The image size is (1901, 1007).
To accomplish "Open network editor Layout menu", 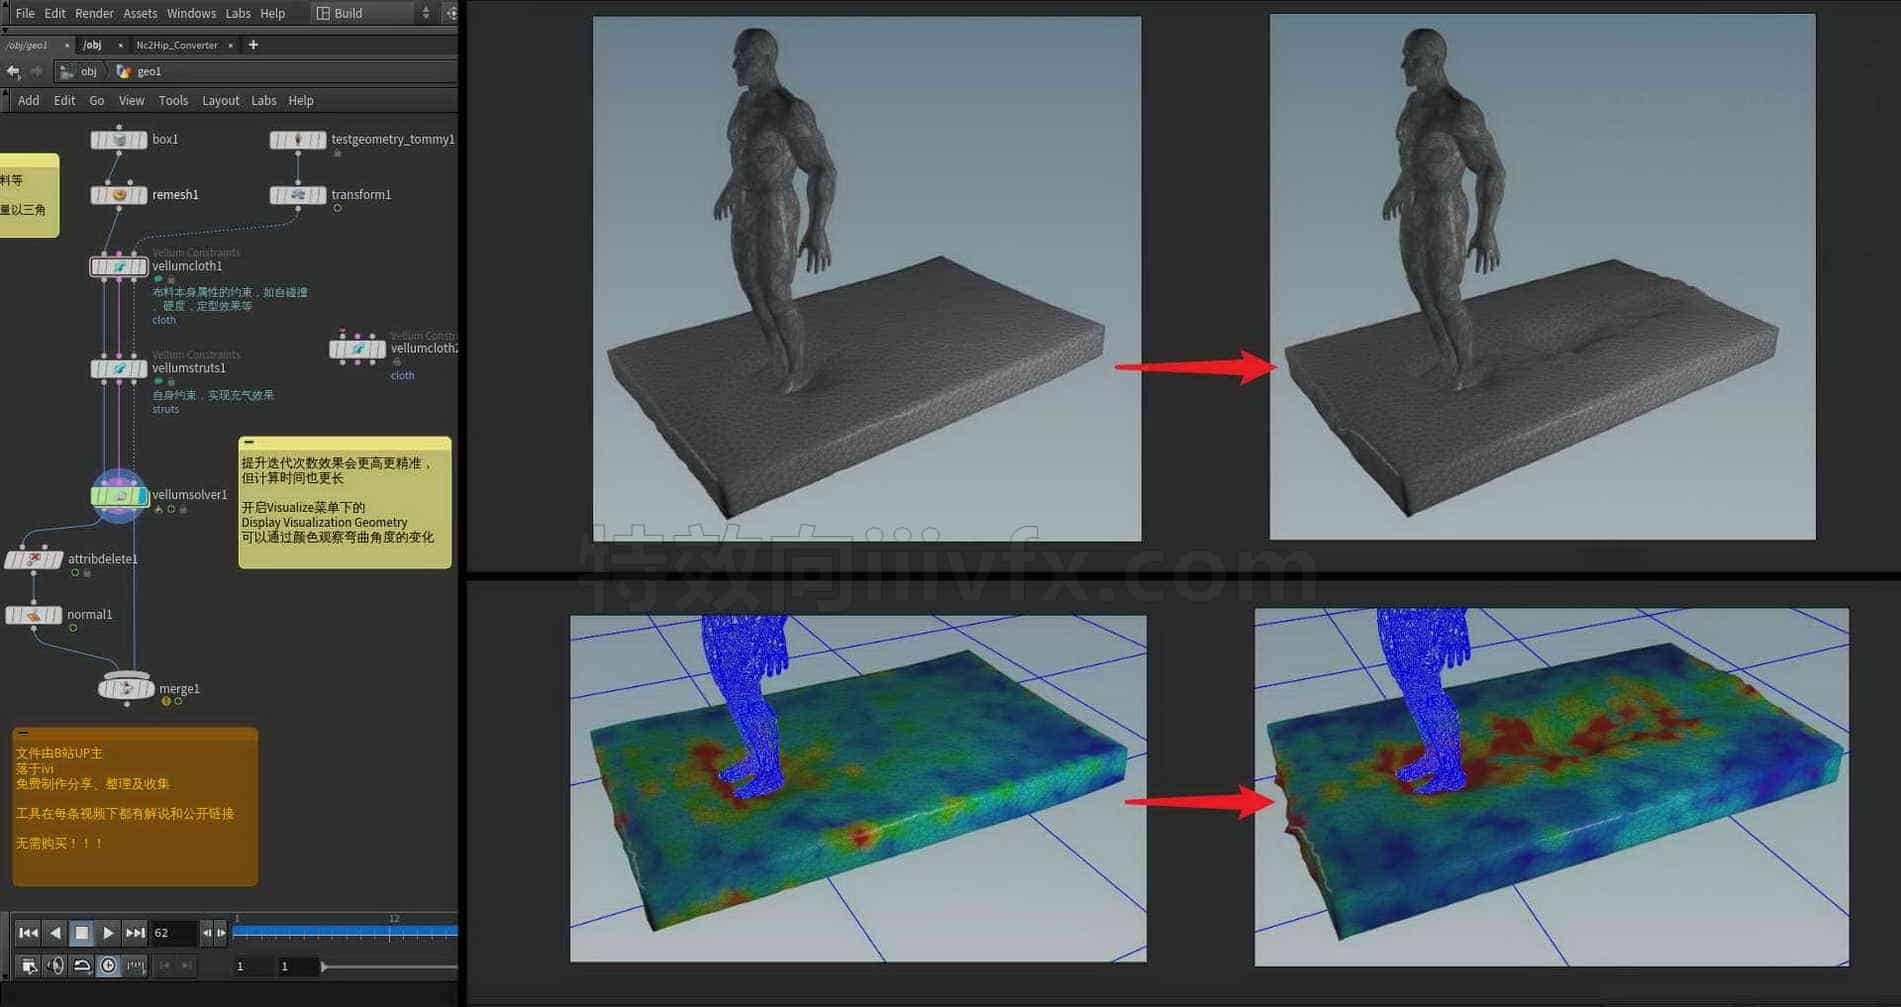I will [x=220, y=100].
